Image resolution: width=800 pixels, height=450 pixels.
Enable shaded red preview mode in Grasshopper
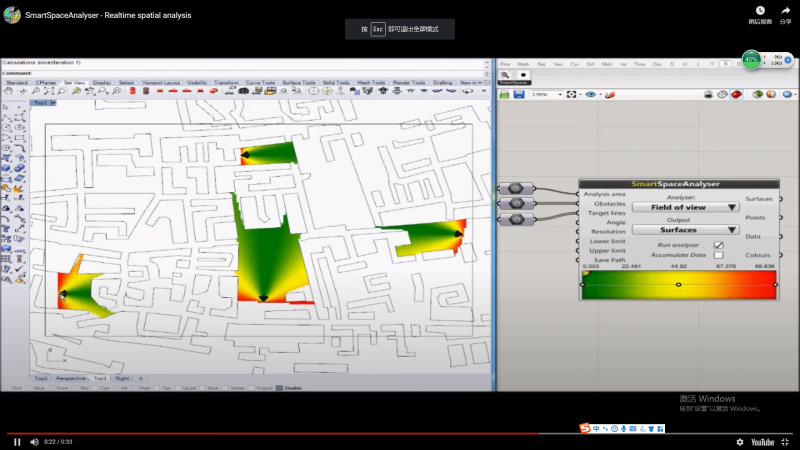tap(736, 94)
